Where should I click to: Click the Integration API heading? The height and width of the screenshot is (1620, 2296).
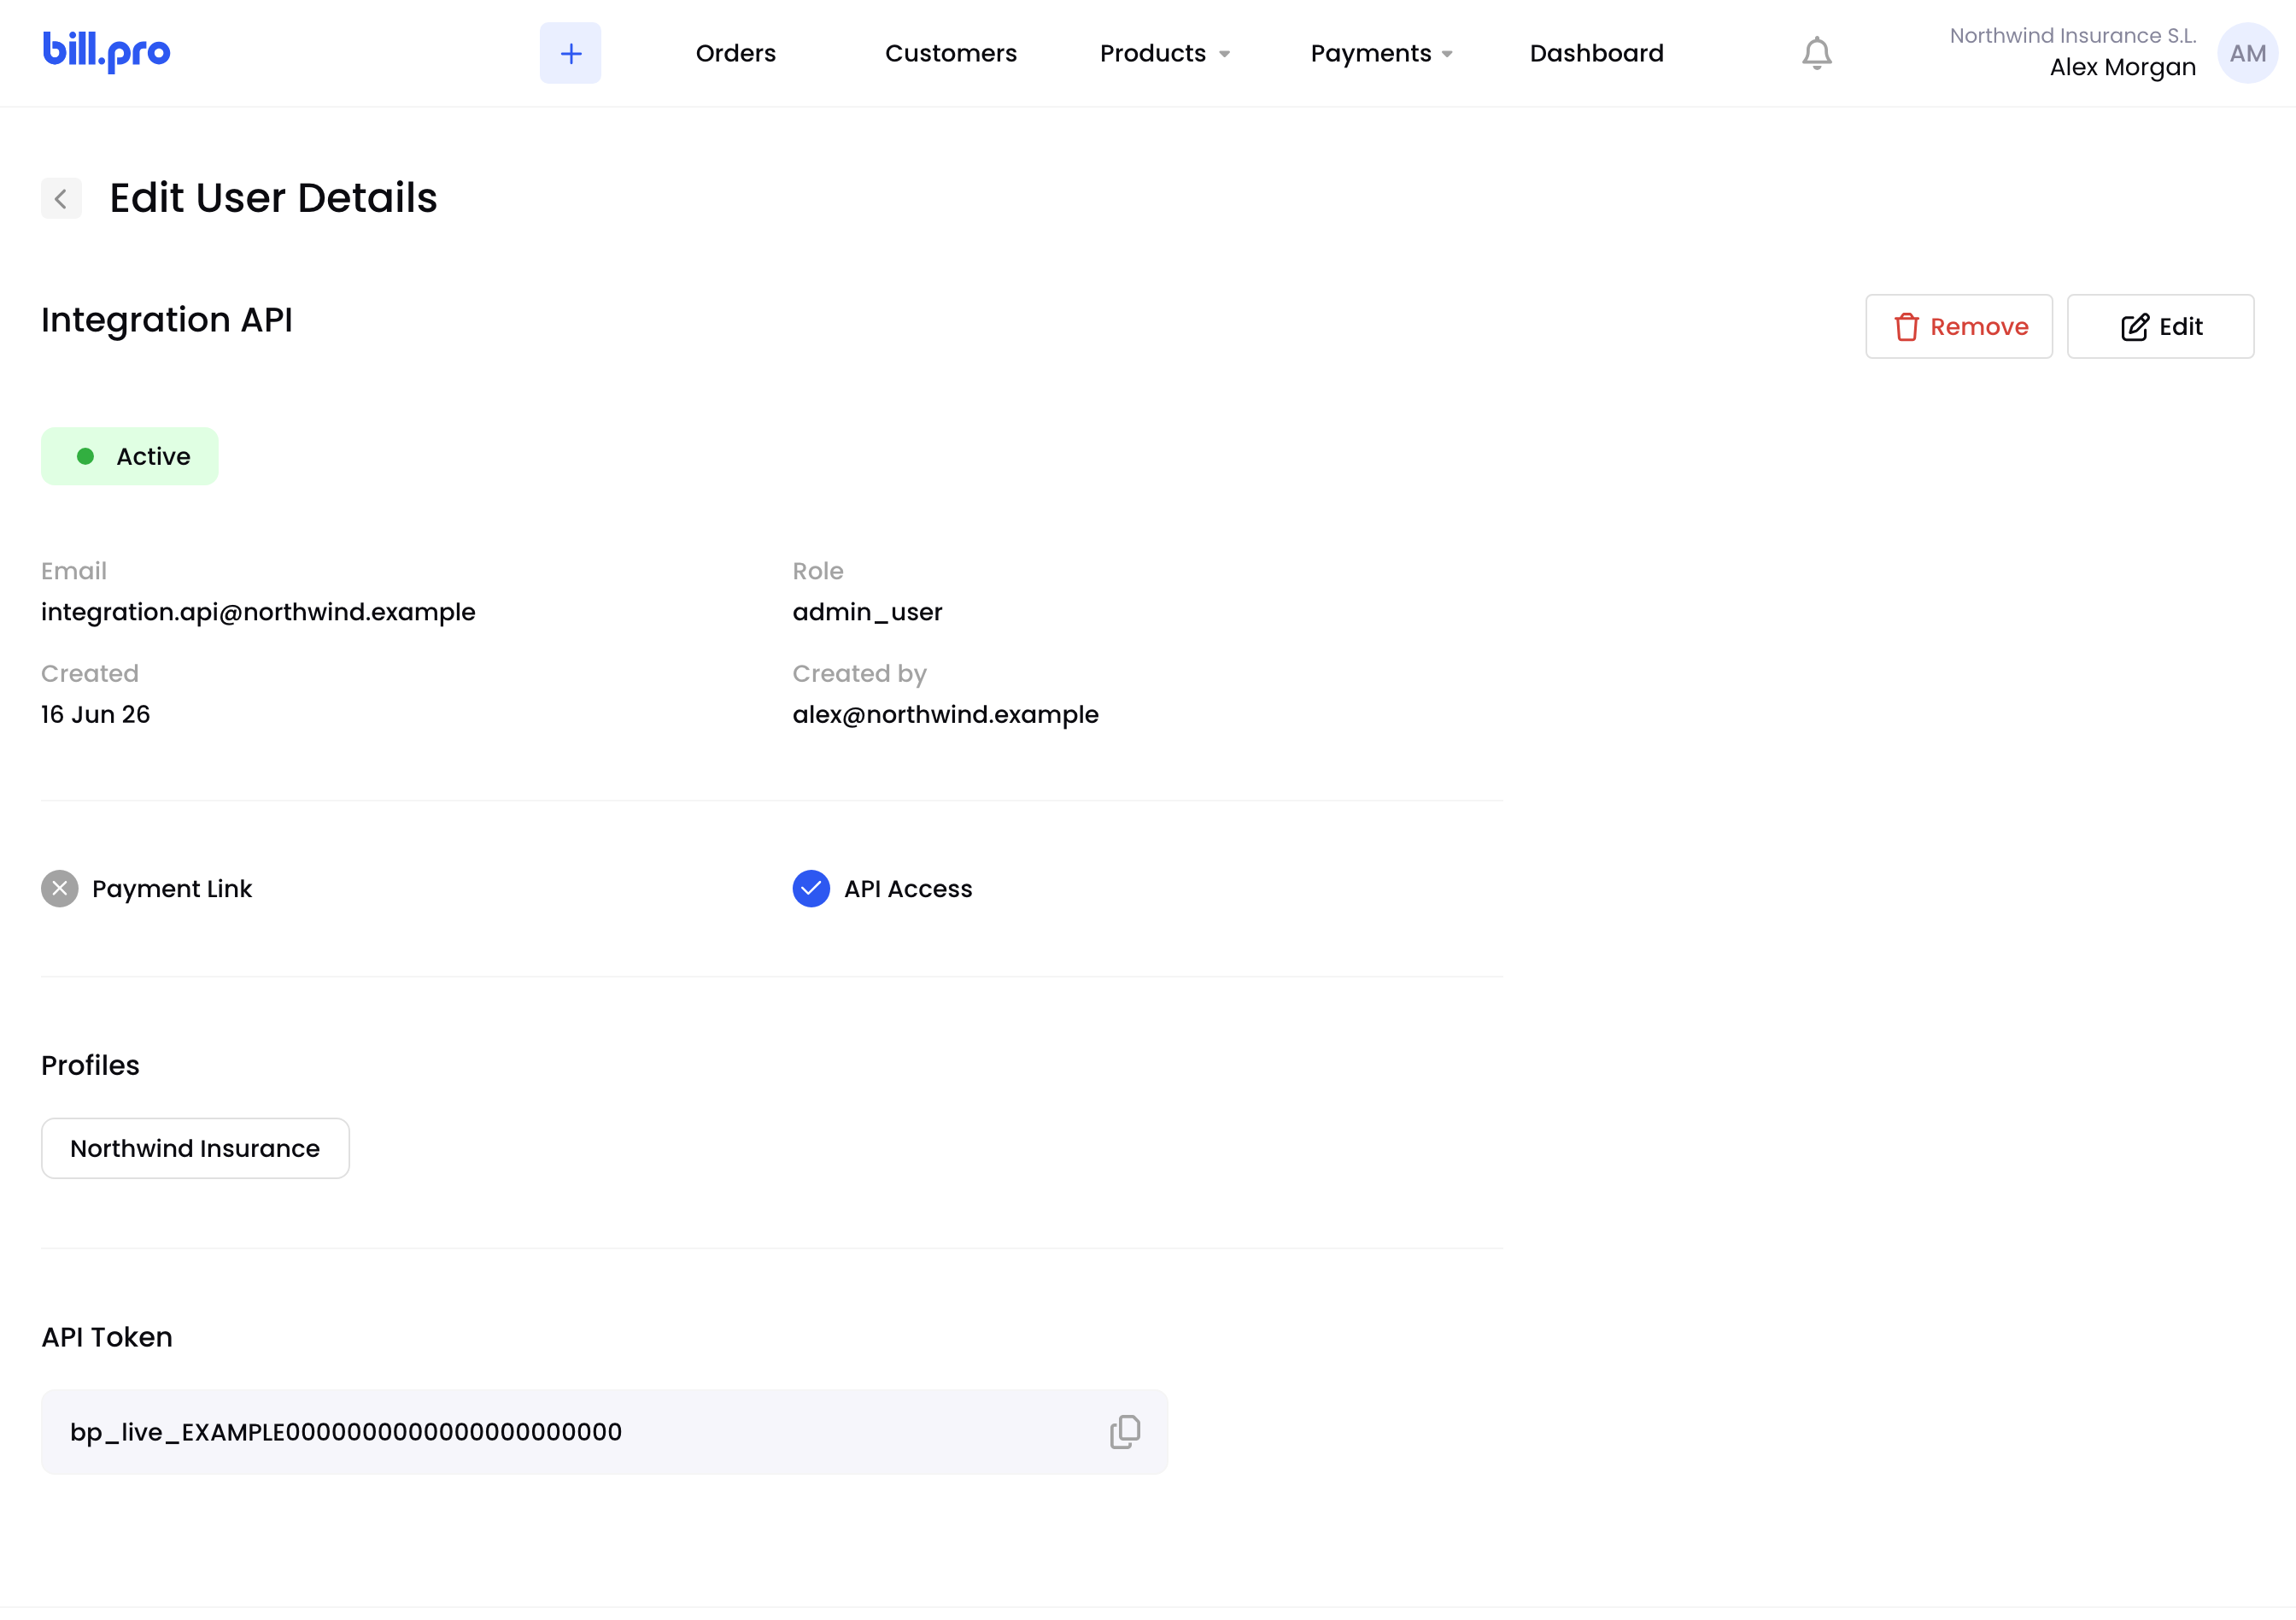(167, 320)
